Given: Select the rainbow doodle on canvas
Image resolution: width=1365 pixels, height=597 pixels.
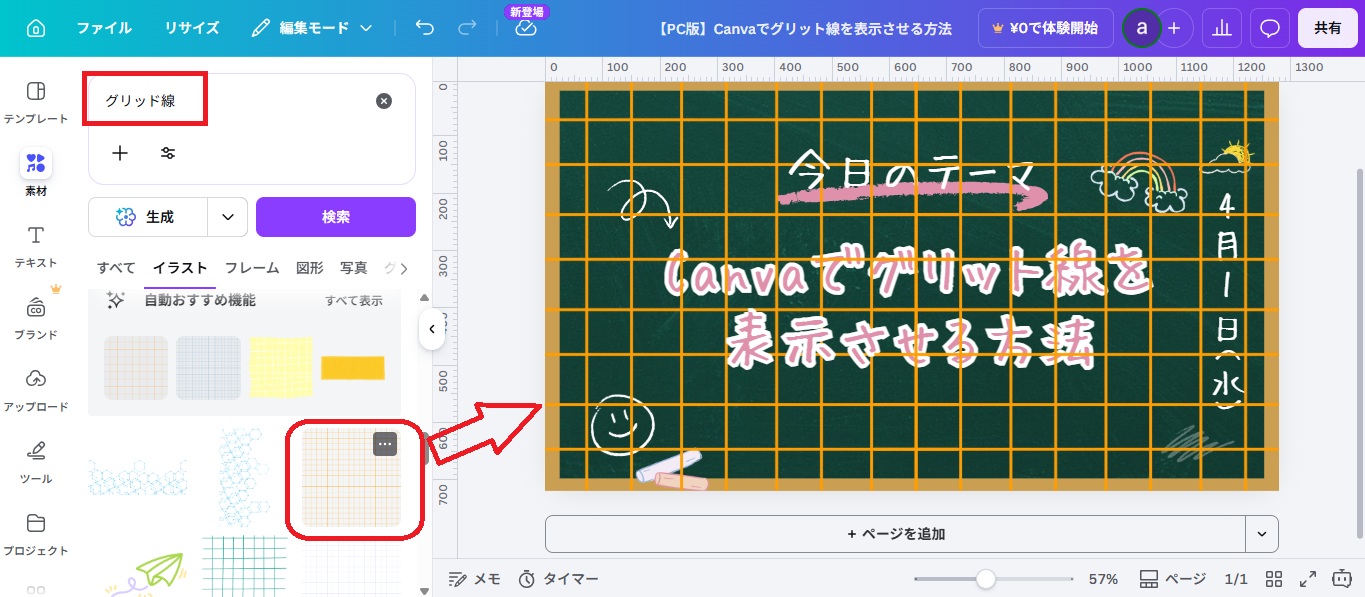Looking at the screenshot, I should click(1140, 183).
